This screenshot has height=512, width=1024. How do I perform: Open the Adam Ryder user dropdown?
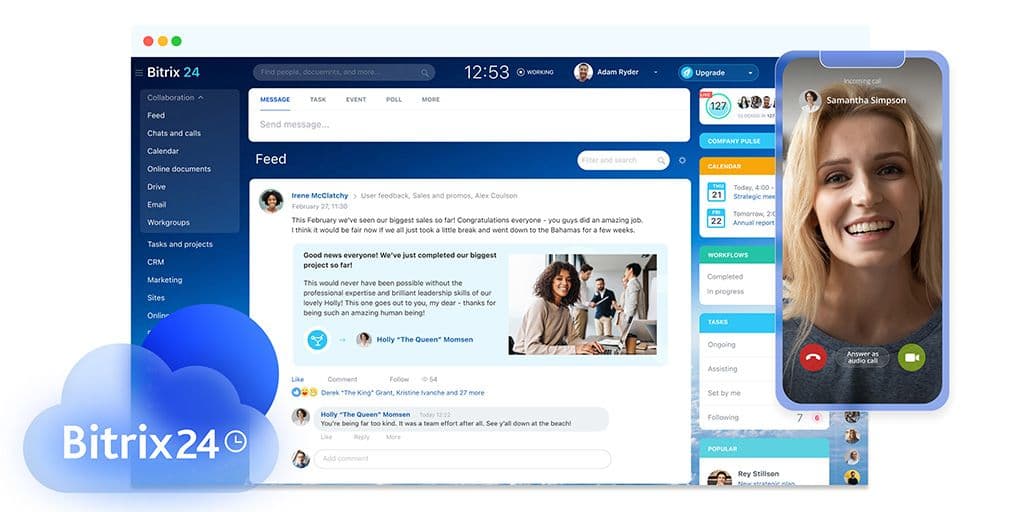tap(656, 73)
